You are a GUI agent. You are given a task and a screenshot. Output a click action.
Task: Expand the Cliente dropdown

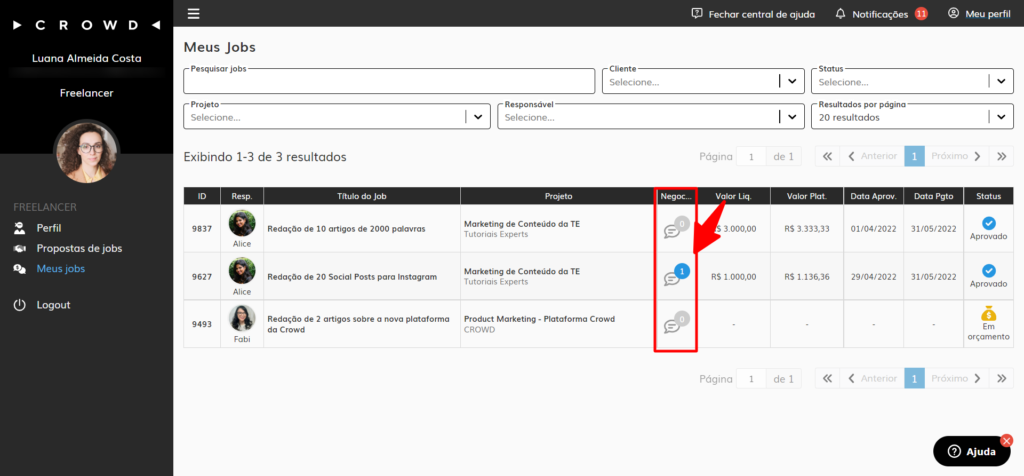point(792,82)
